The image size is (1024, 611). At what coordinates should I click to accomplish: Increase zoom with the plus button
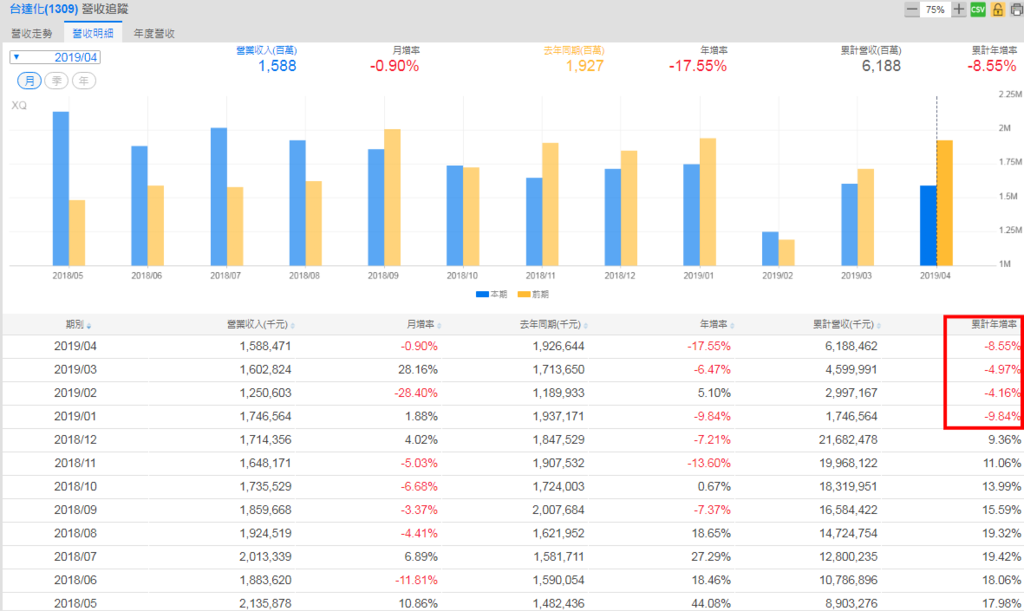(958, 9)
